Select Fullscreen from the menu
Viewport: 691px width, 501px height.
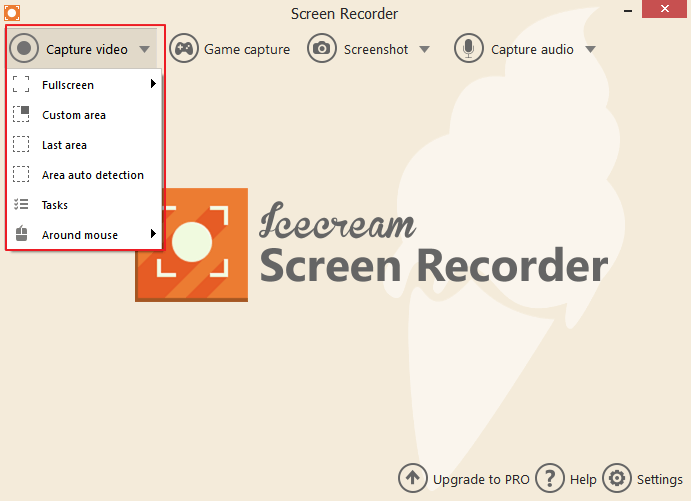tap(85, 85)
